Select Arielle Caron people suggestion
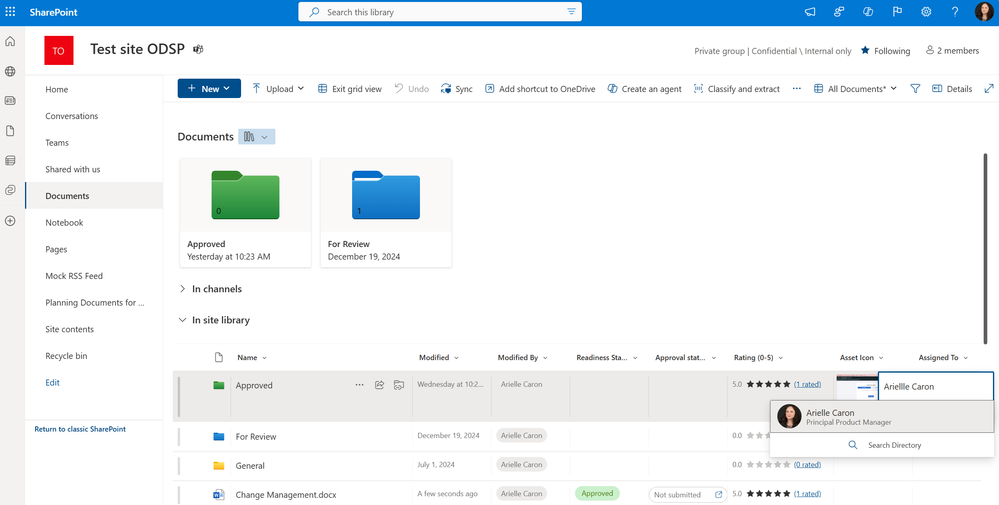 882,416
